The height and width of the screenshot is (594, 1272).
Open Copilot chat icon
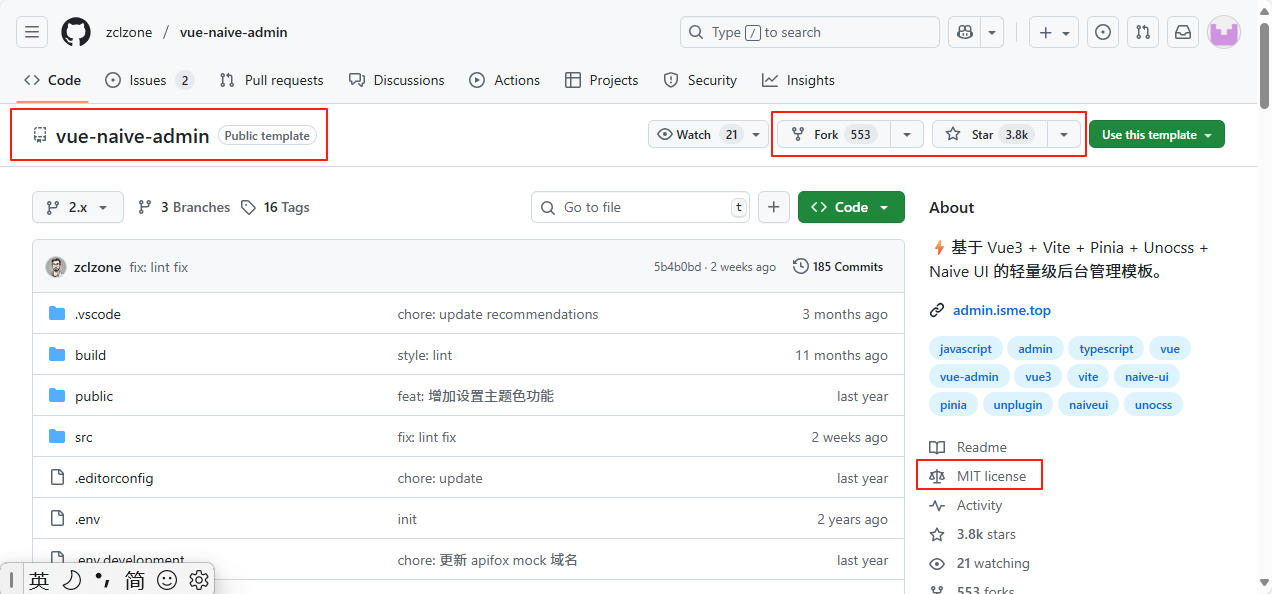(965, 32)
